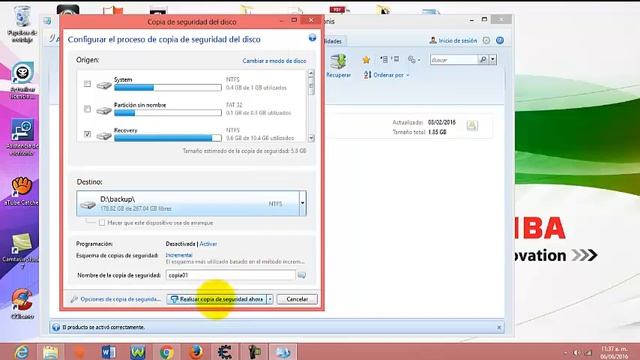Check the Partición sin nombre checkbox
The image size is (640, 360).
pyautogui.click(x=87, y=109)
